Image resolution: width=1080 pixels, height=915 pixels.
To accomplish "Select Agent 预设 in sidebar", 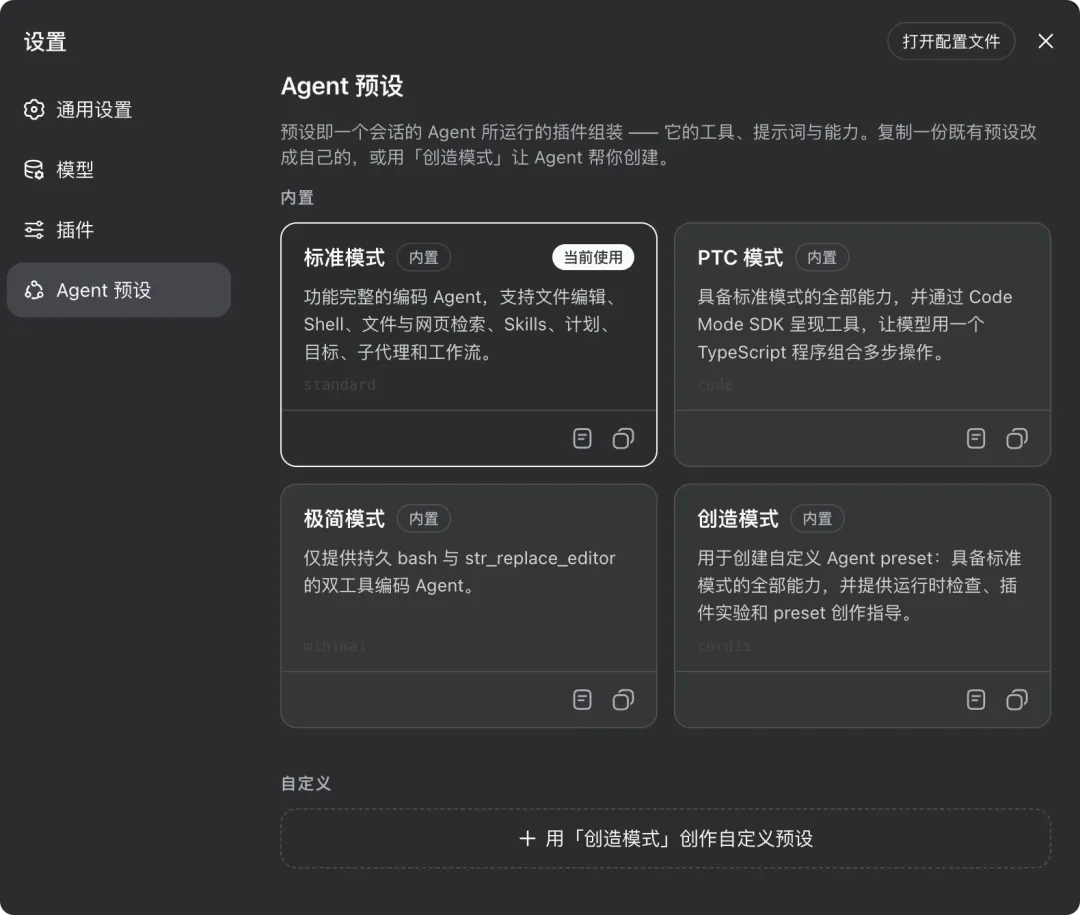I will [118, 290].
